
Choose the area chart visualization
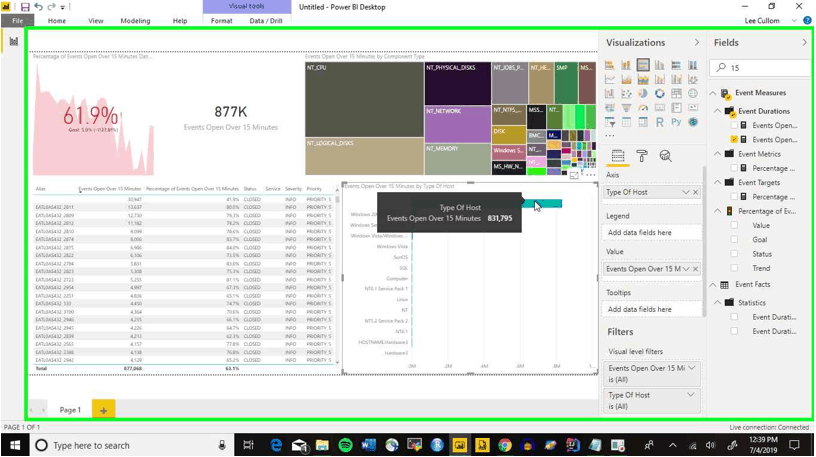point(626,79)
